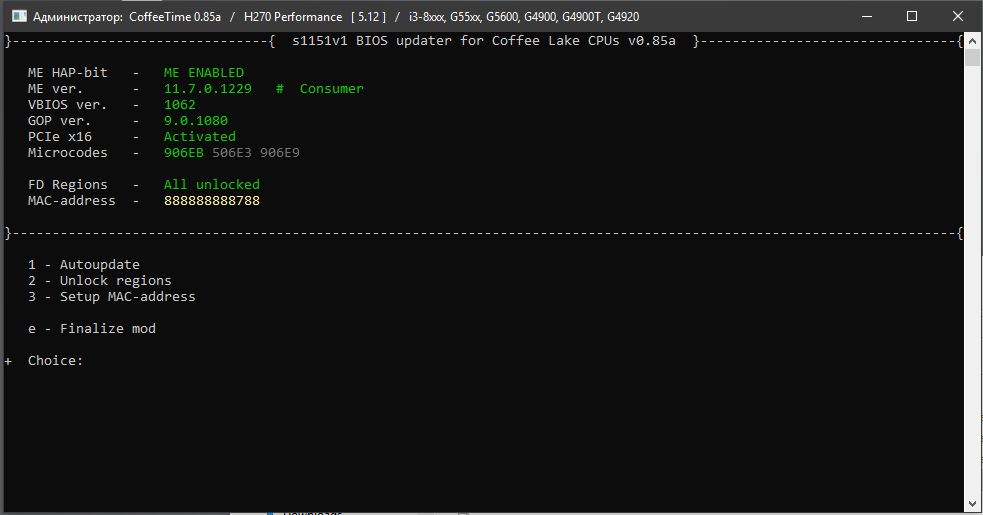Screen dimensions: 983x515
Task: Click the '1 - Autoupdate' menu line
Action: point(84,265)
